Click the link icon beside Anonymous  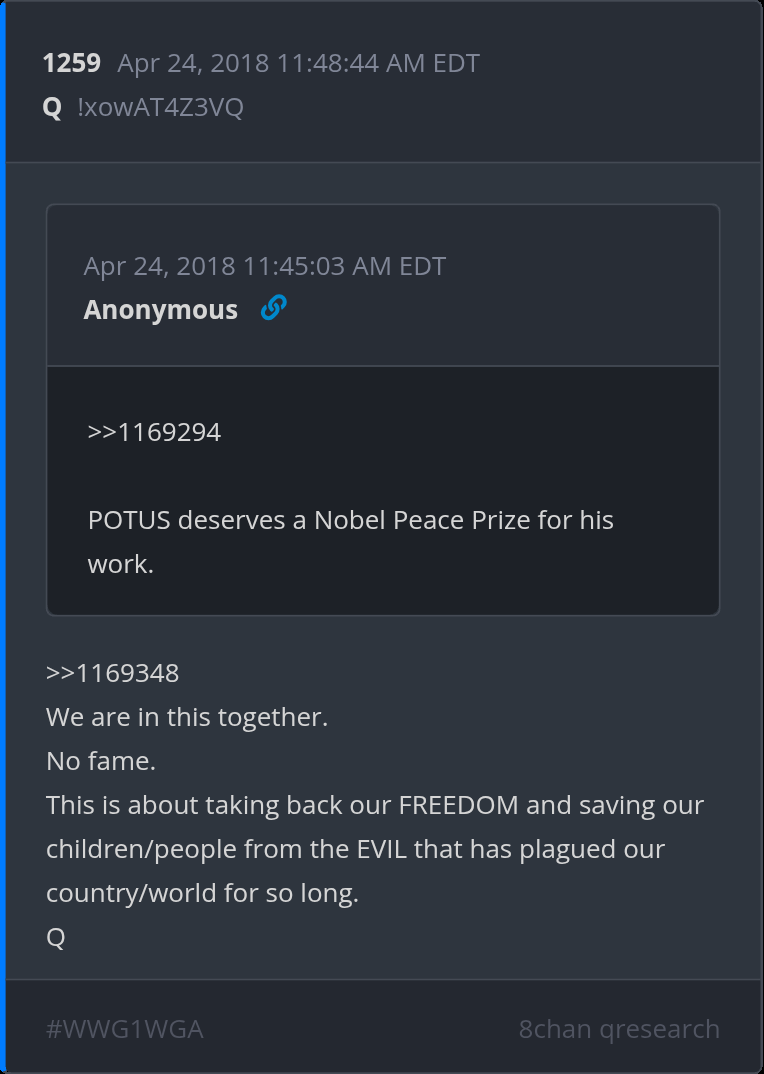273,309
